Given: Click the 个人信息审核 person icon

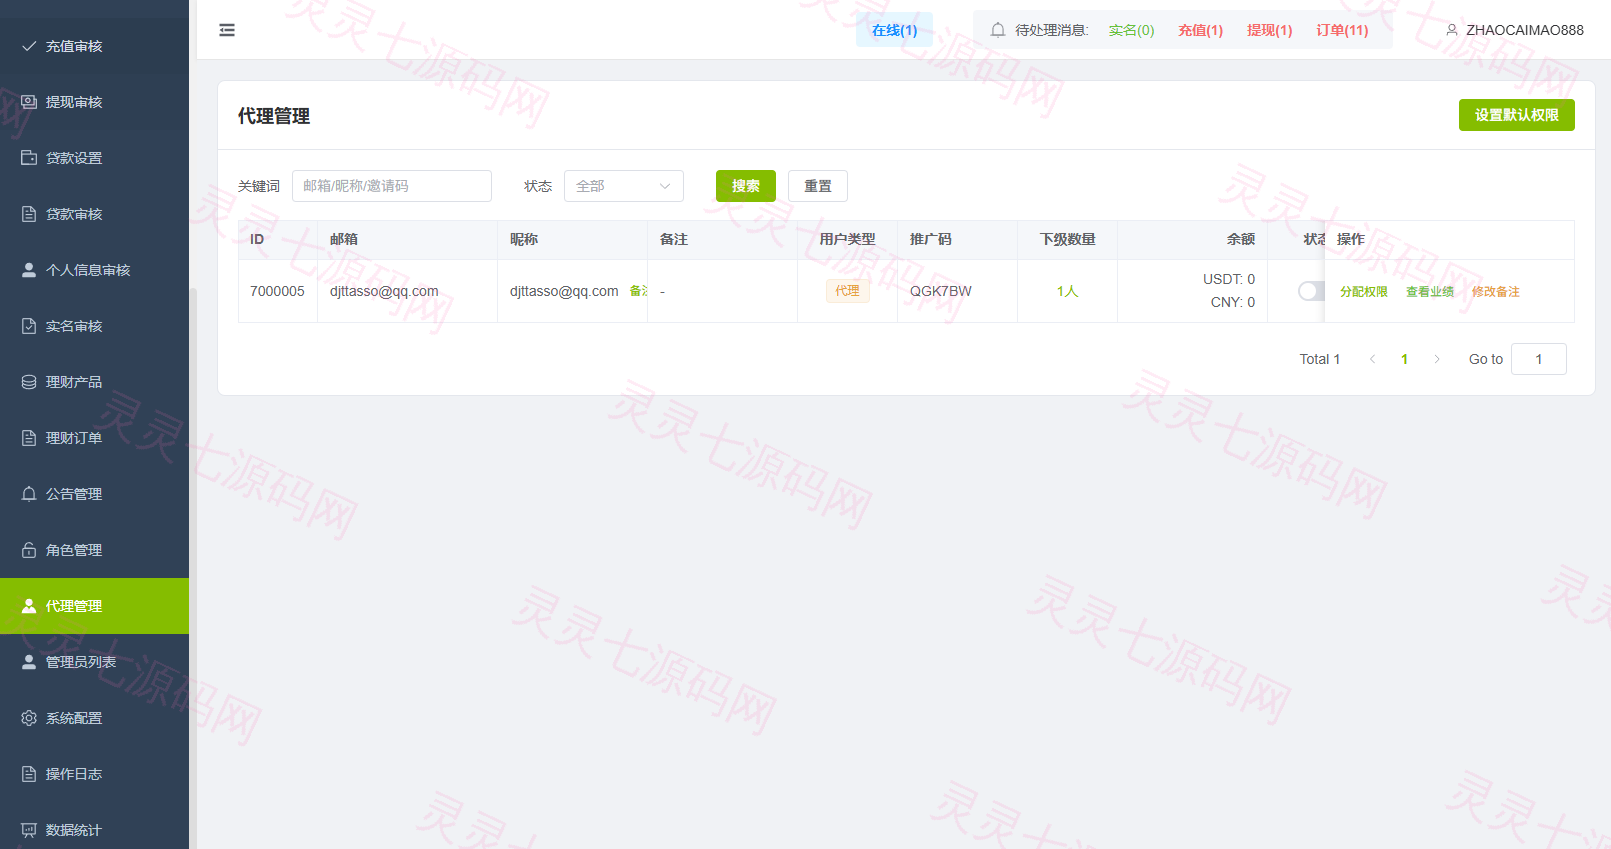Looking at the screenshot, I should (29, 270).
